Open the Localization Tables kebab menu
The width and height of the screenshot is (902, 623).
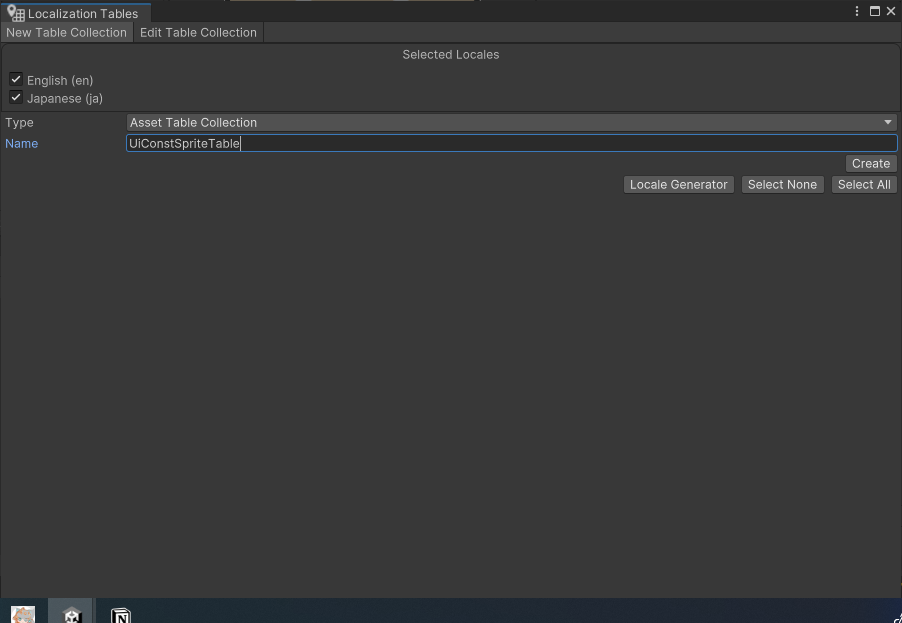point(857,12)
